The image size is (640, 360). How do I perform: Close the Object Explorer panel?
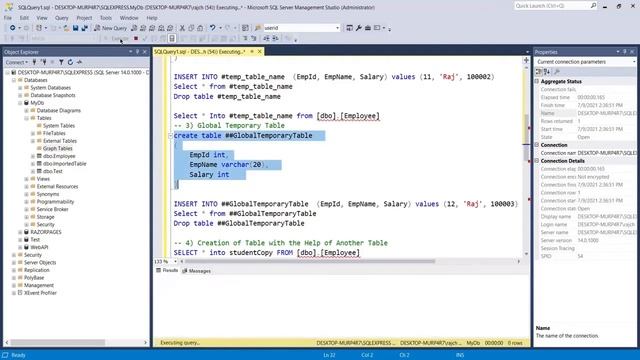(x=144, y=52)
